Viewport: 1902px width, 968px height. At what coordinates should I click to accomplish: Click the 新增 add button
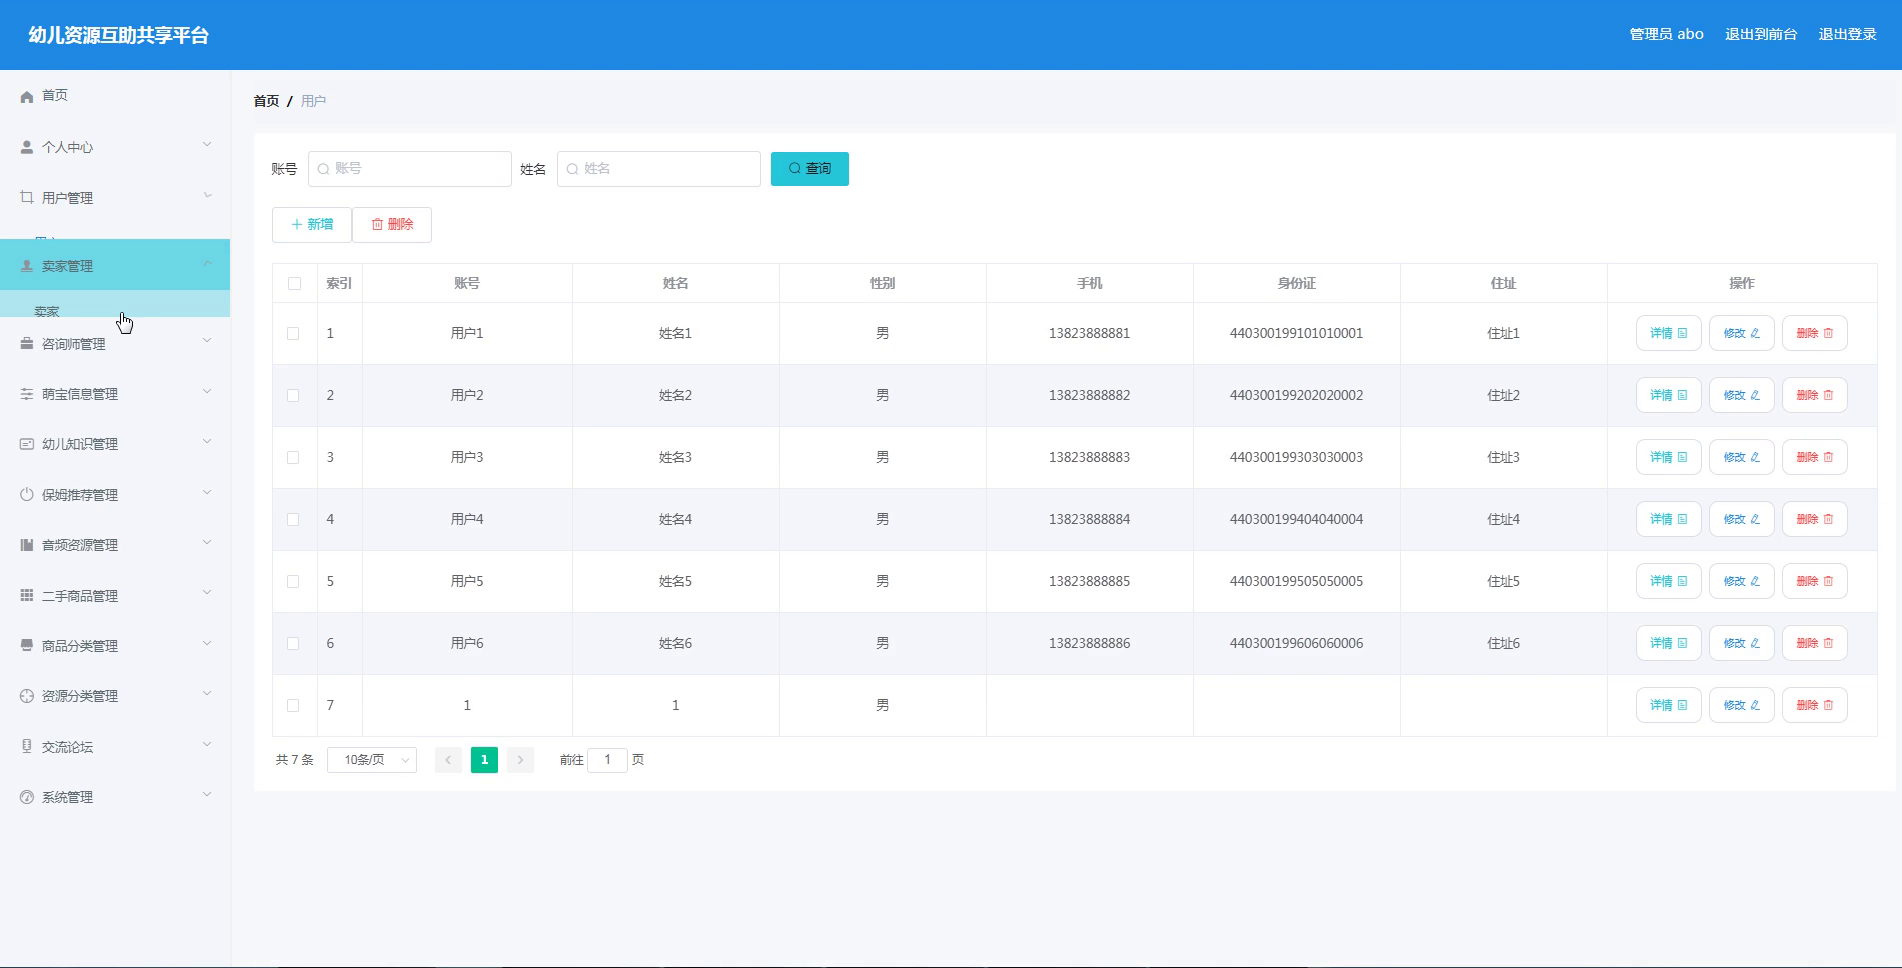pos(312,225)
